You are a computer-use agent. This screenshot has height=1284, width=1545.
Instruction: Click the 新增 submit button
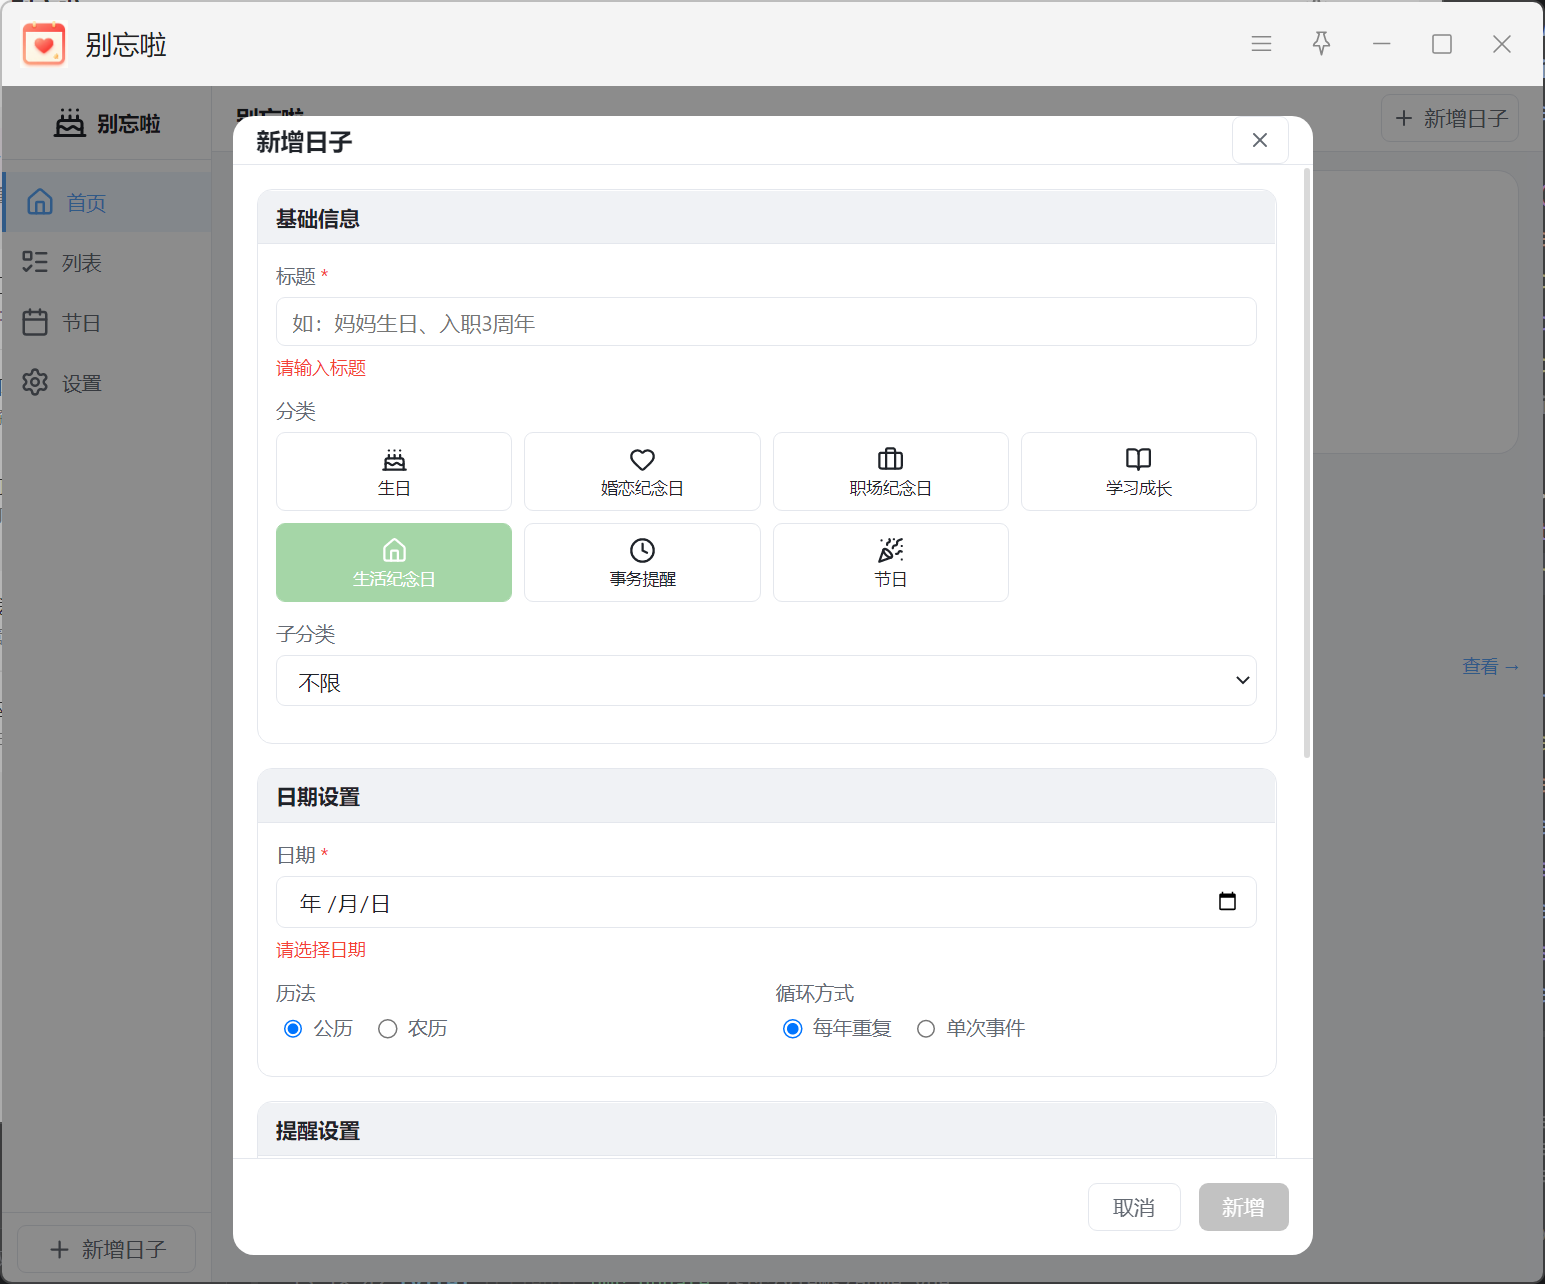[x=1243, y=1207]
